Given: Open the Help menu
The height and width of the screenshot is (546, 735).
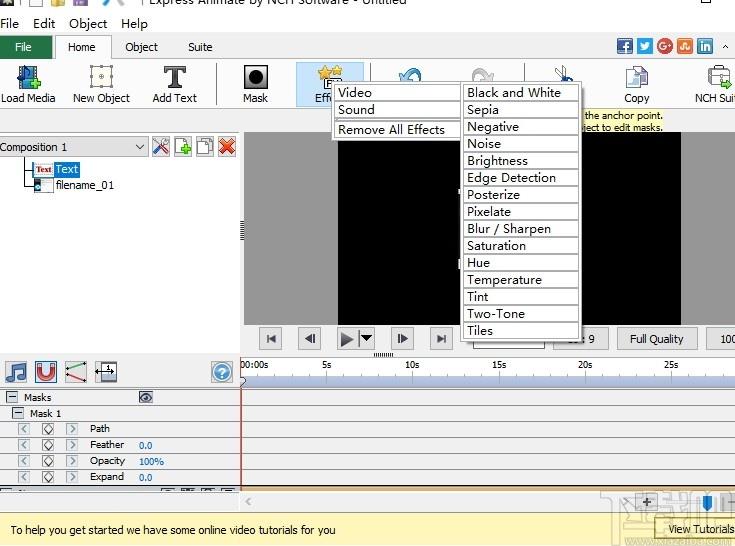Looking at the screenshot, I should [x=134, y=23].
